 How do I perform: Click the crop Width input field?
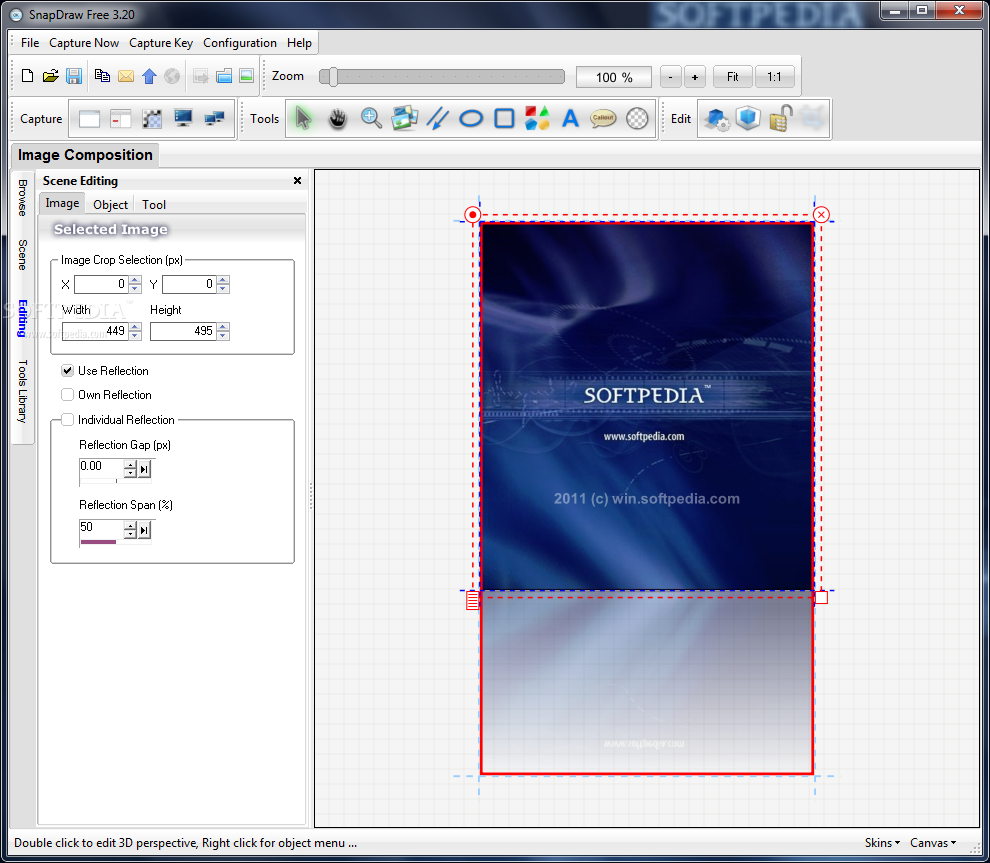pyautogui.click(x=95, y=331)
